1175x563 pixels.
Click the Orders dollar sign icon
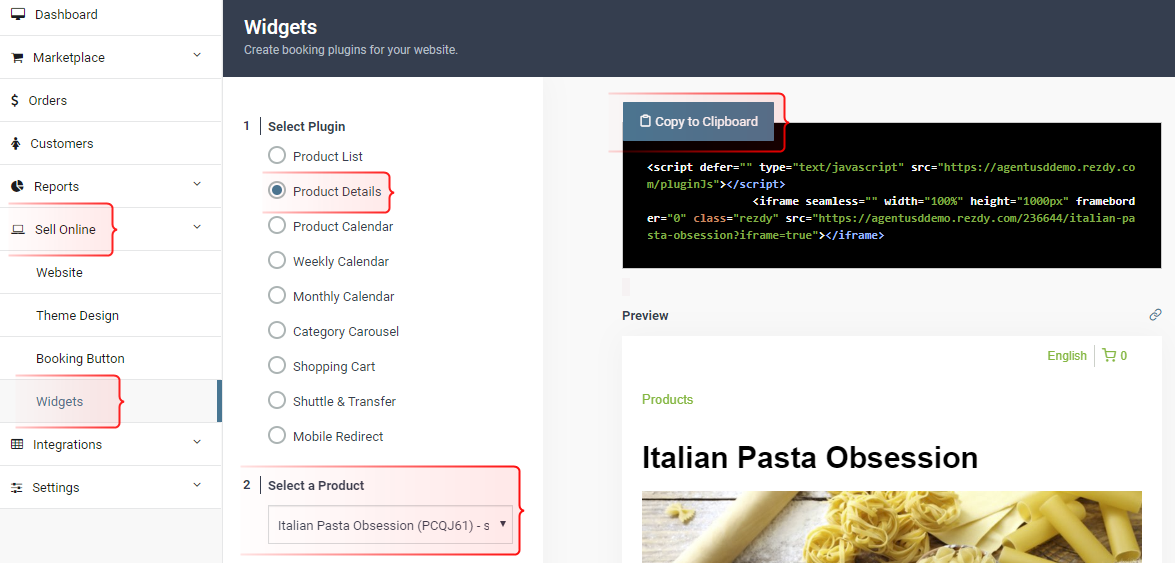(15, 100)
